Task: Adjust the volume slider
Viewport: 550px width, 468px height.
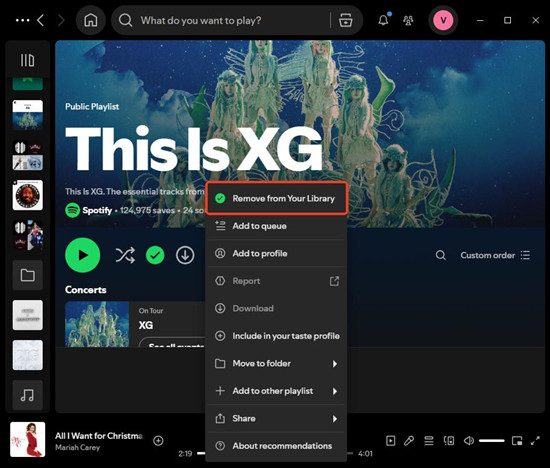Action: click(492, 441)
